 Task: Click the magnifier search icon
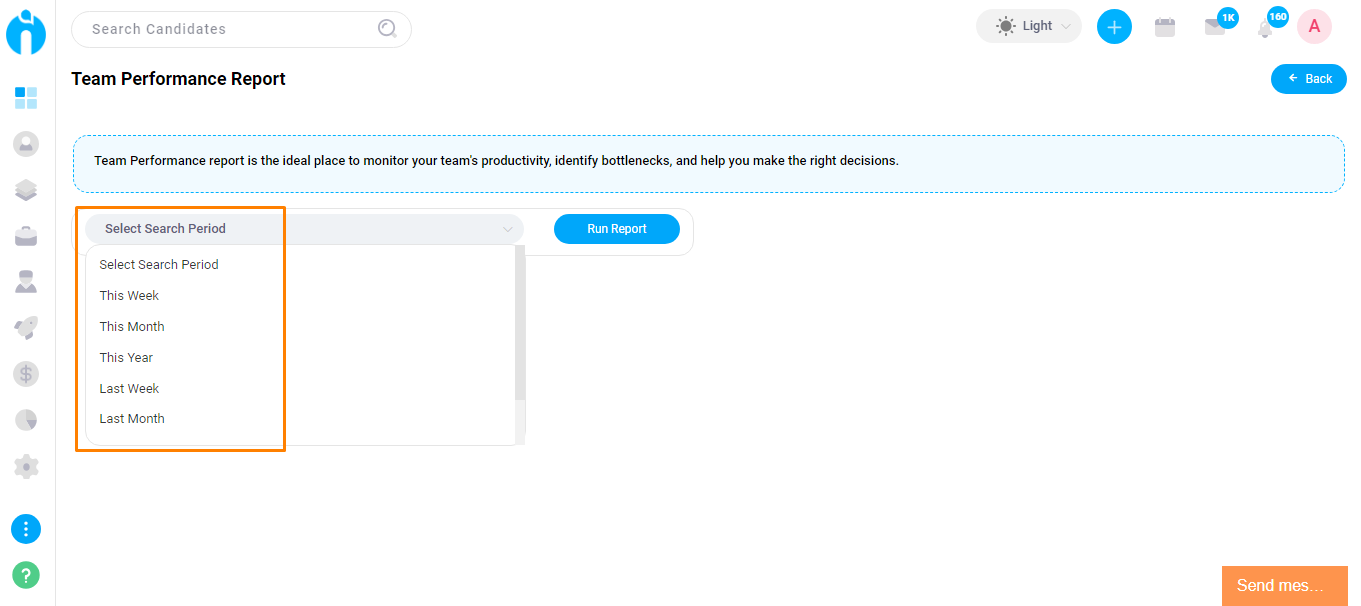[387, 29]
